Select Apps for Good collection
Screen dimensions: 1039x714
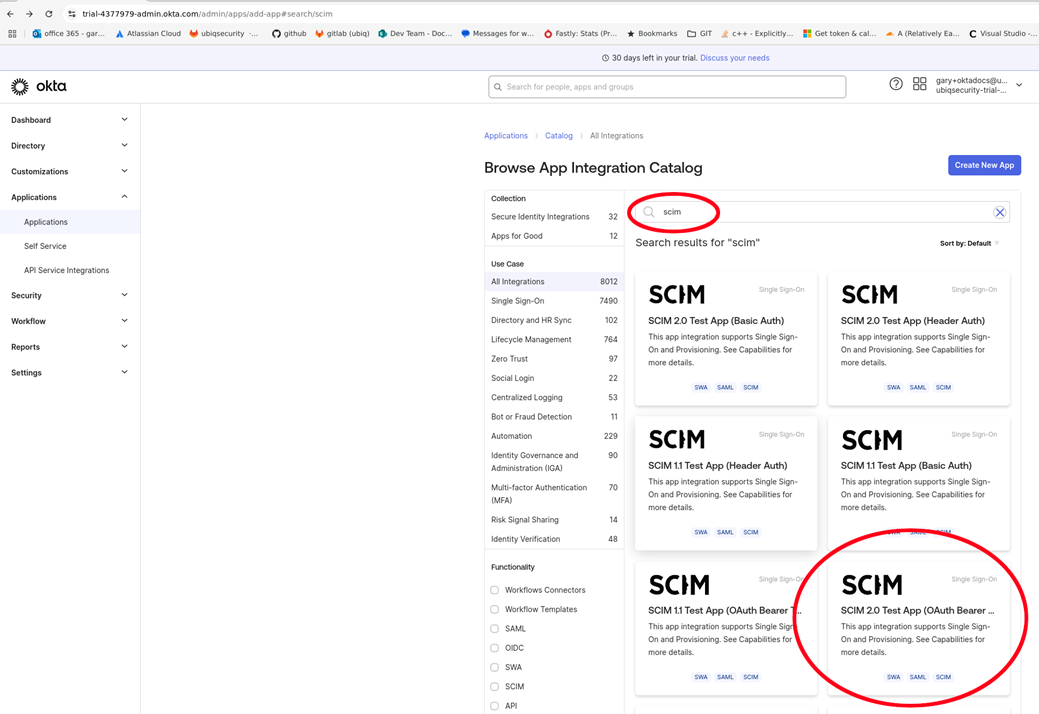[554, 236]
